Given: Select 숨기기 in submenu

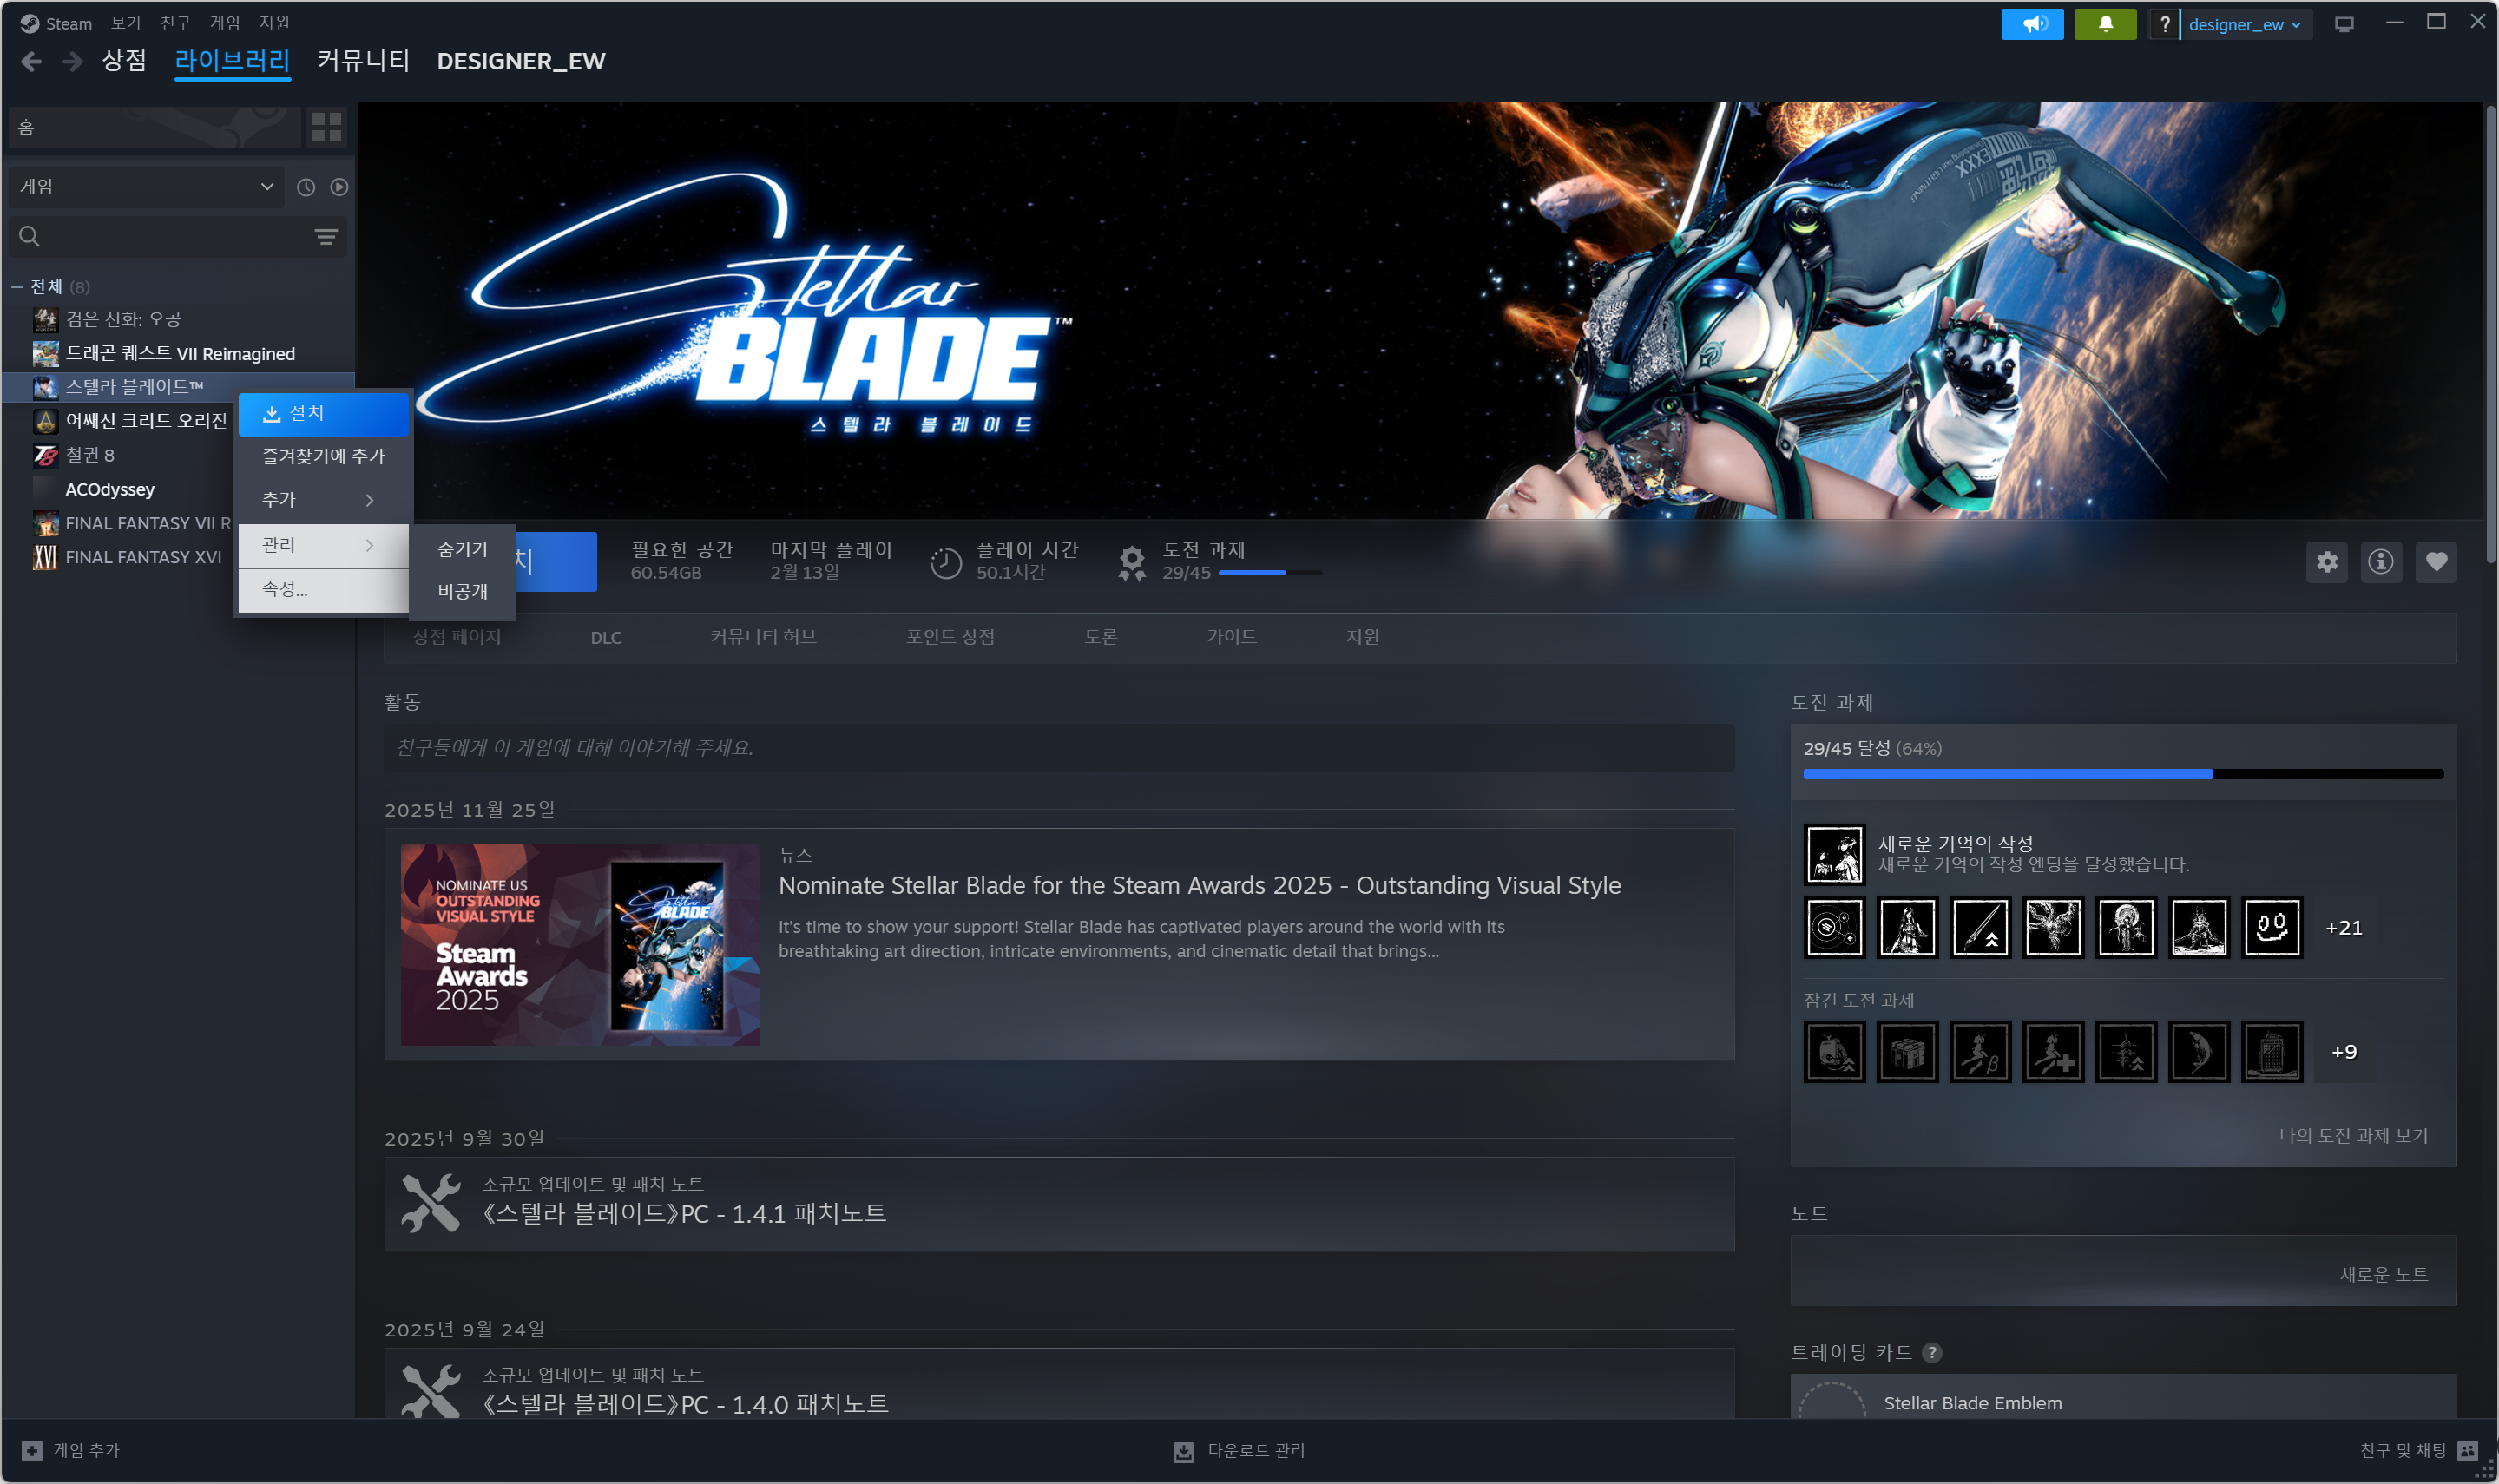Looking at the screenshot, I should (462, 549).
